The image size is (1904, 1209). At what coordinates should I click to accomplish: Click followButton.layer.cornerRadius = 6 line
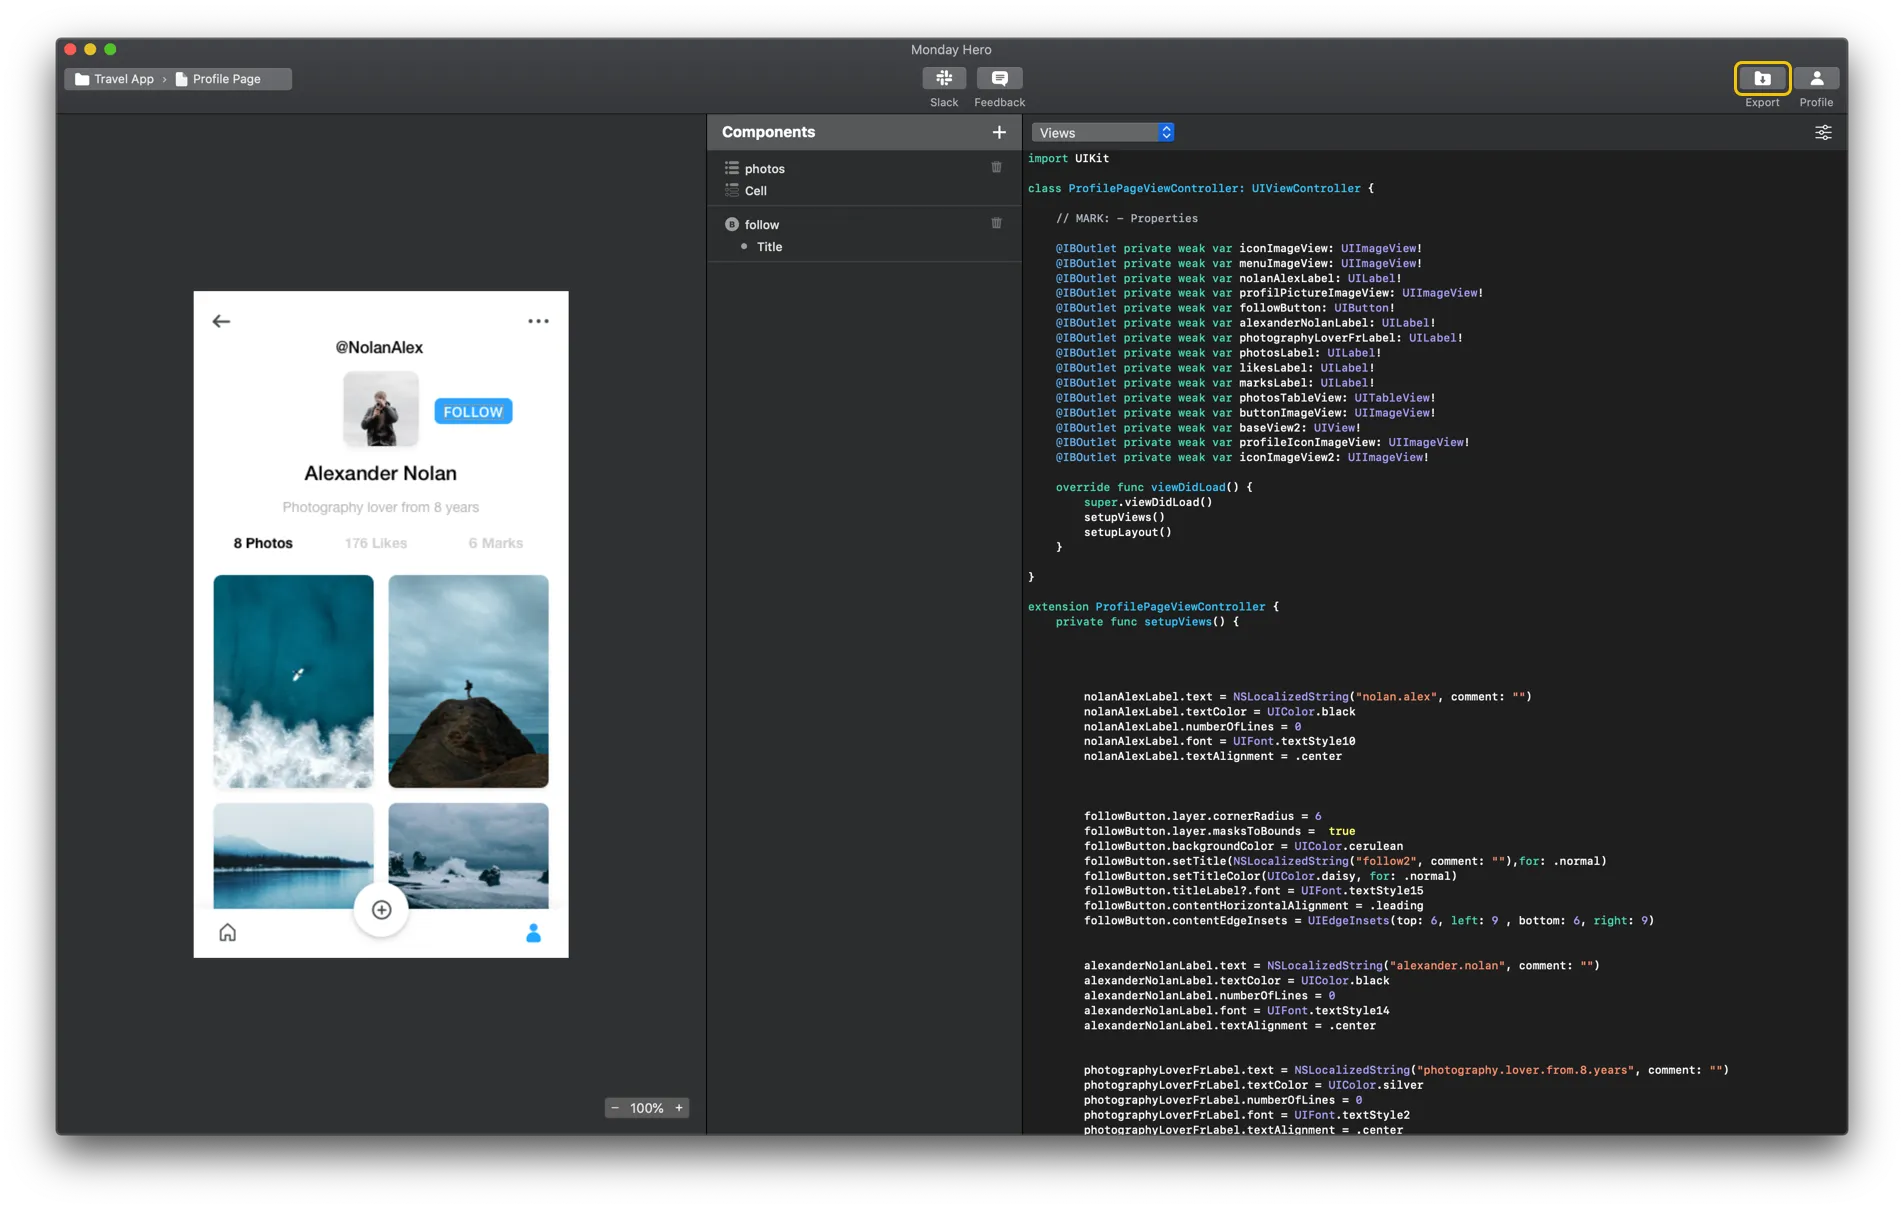1202,816
